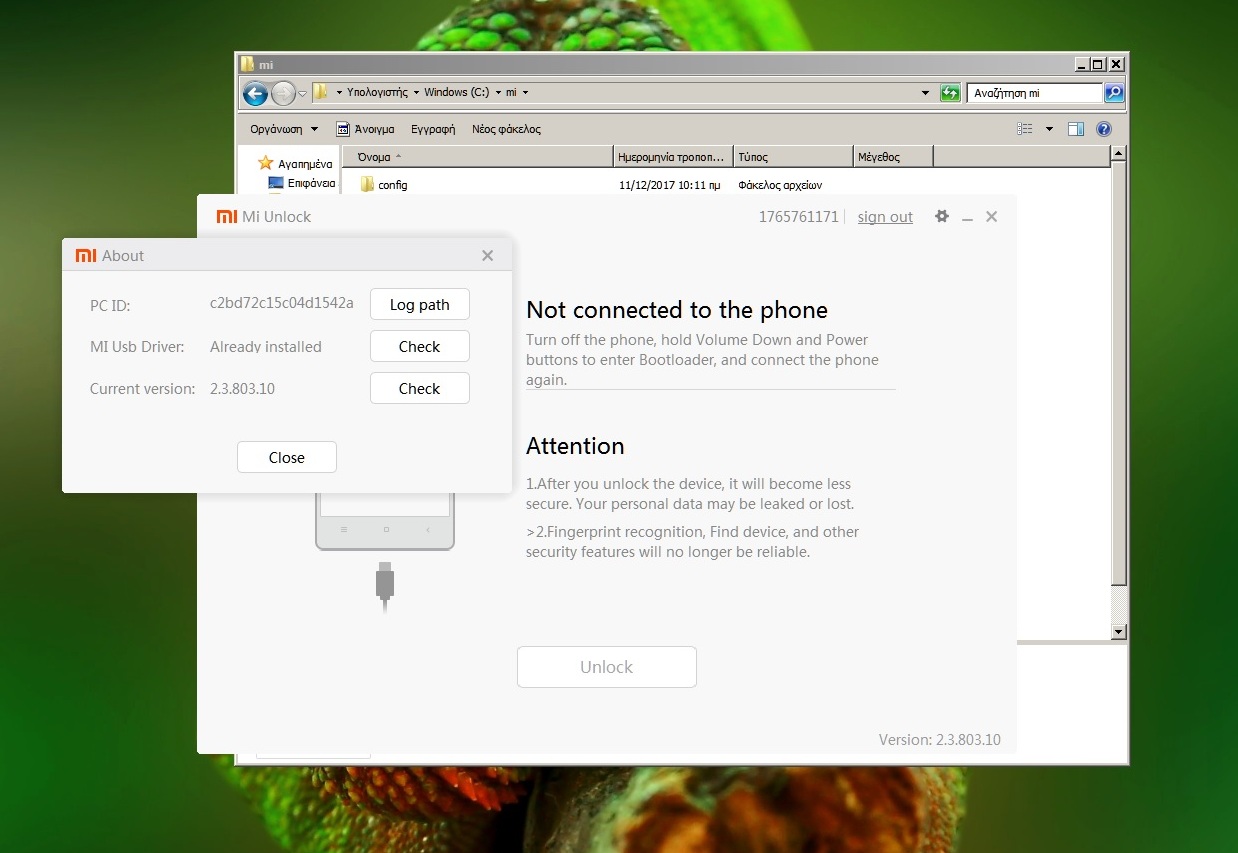Change view with the views icon
The image size is (1238, 853).
tap(1024, 129)
